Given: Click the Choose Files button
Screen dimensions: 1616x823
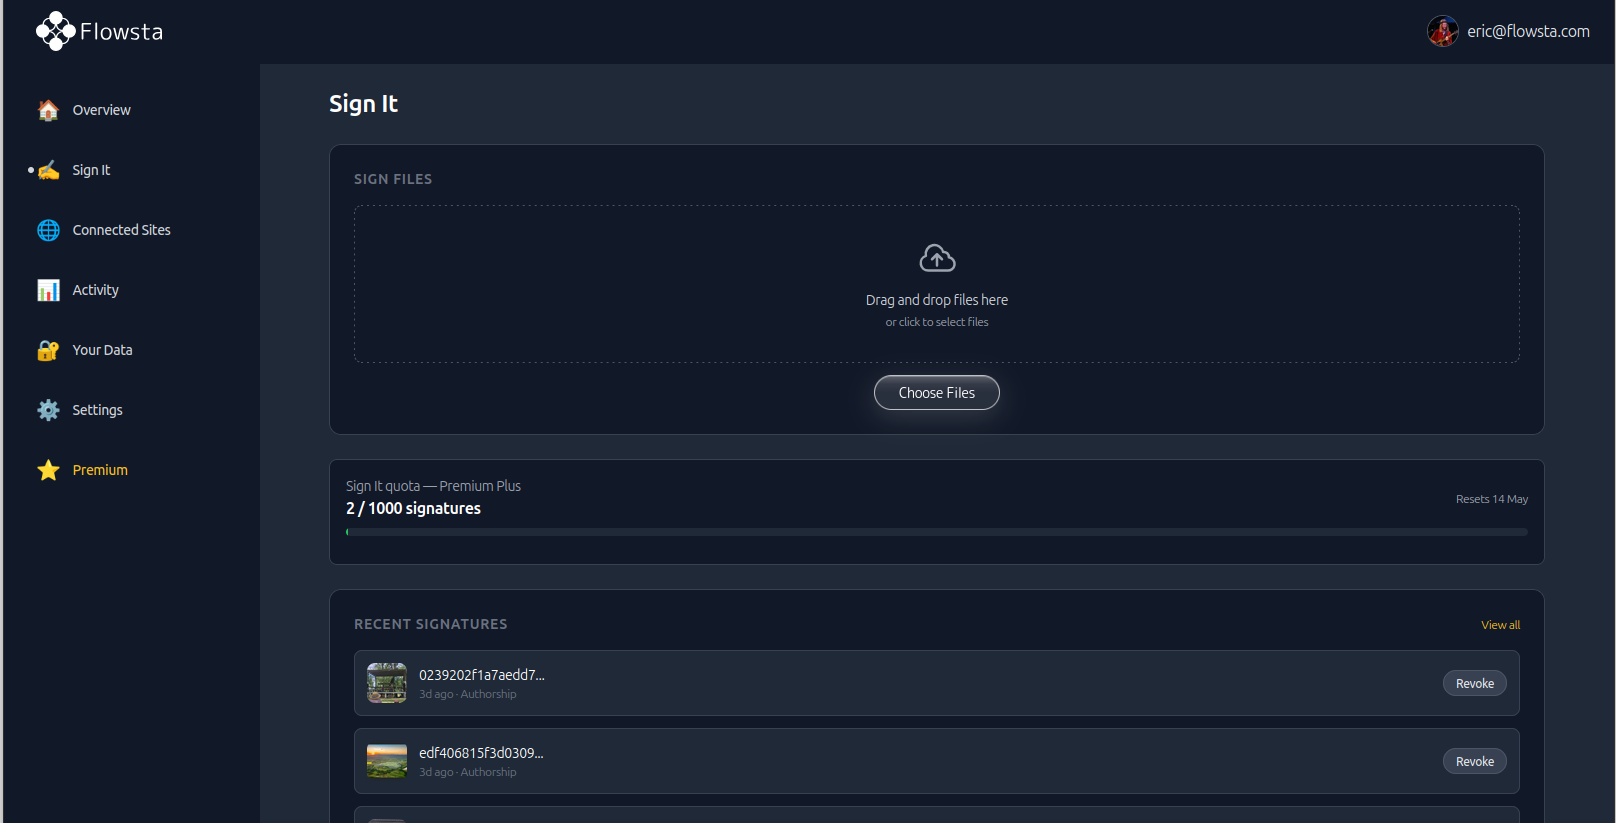Looking at the screenshot, I should [x=937, y=393].
